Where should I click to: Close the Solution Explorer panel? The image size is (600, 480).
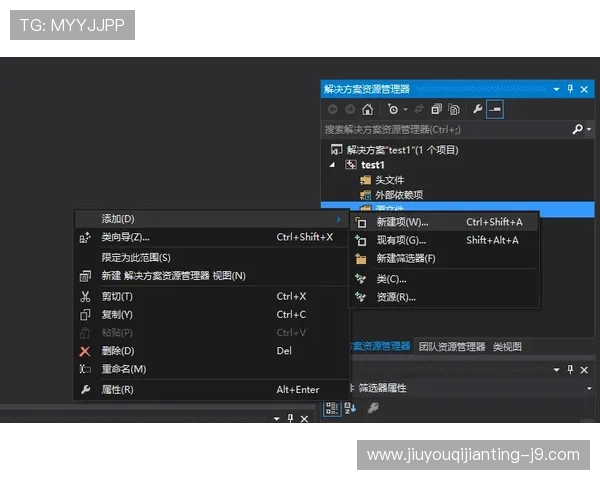[x=584, y=89]
